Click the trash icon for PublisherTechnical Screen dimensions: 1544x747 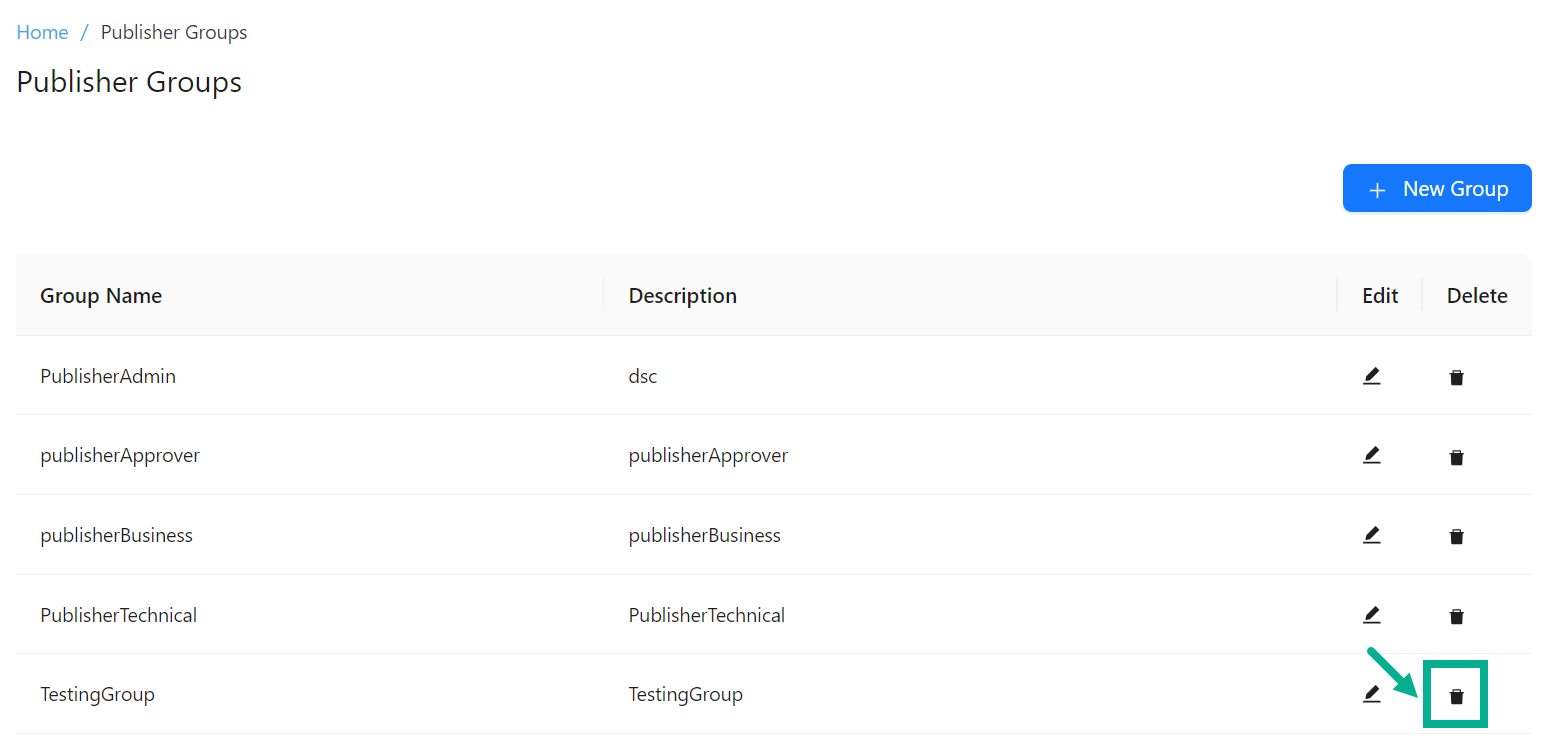click(1456, 616)
